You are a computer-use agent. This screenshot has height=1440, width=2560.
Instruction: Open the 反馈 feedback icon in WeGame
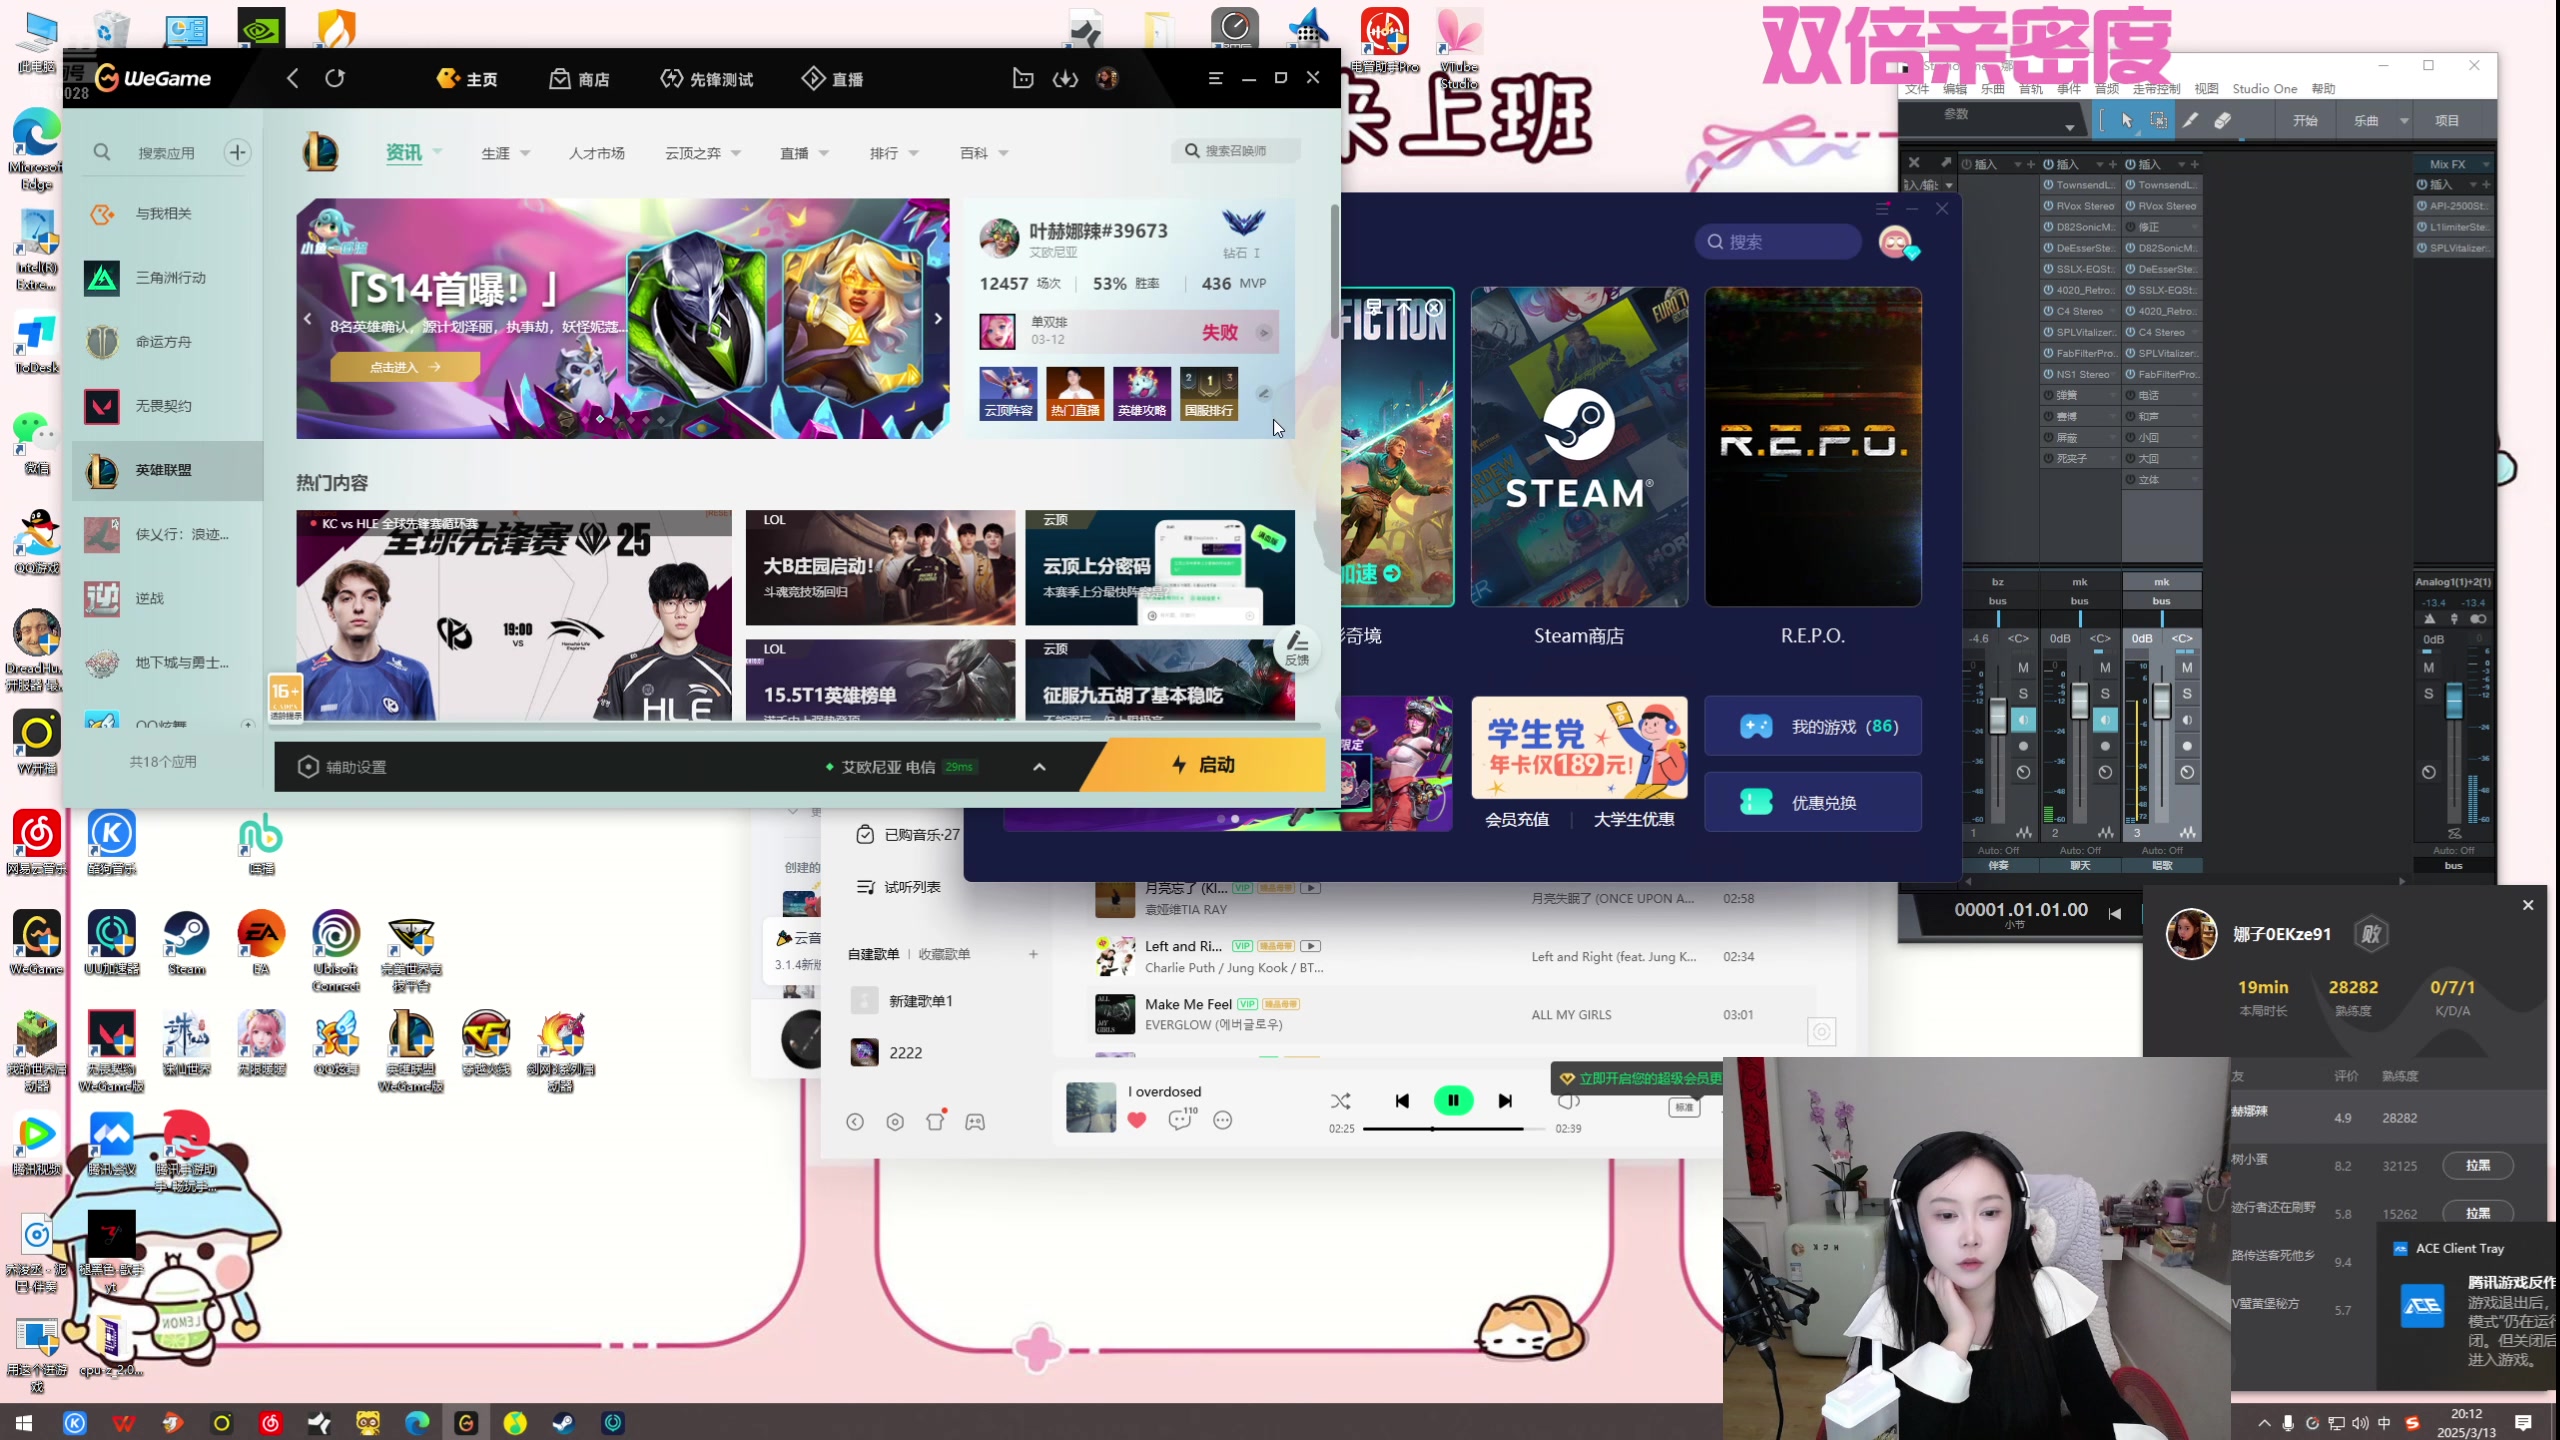click(1297, 647)
